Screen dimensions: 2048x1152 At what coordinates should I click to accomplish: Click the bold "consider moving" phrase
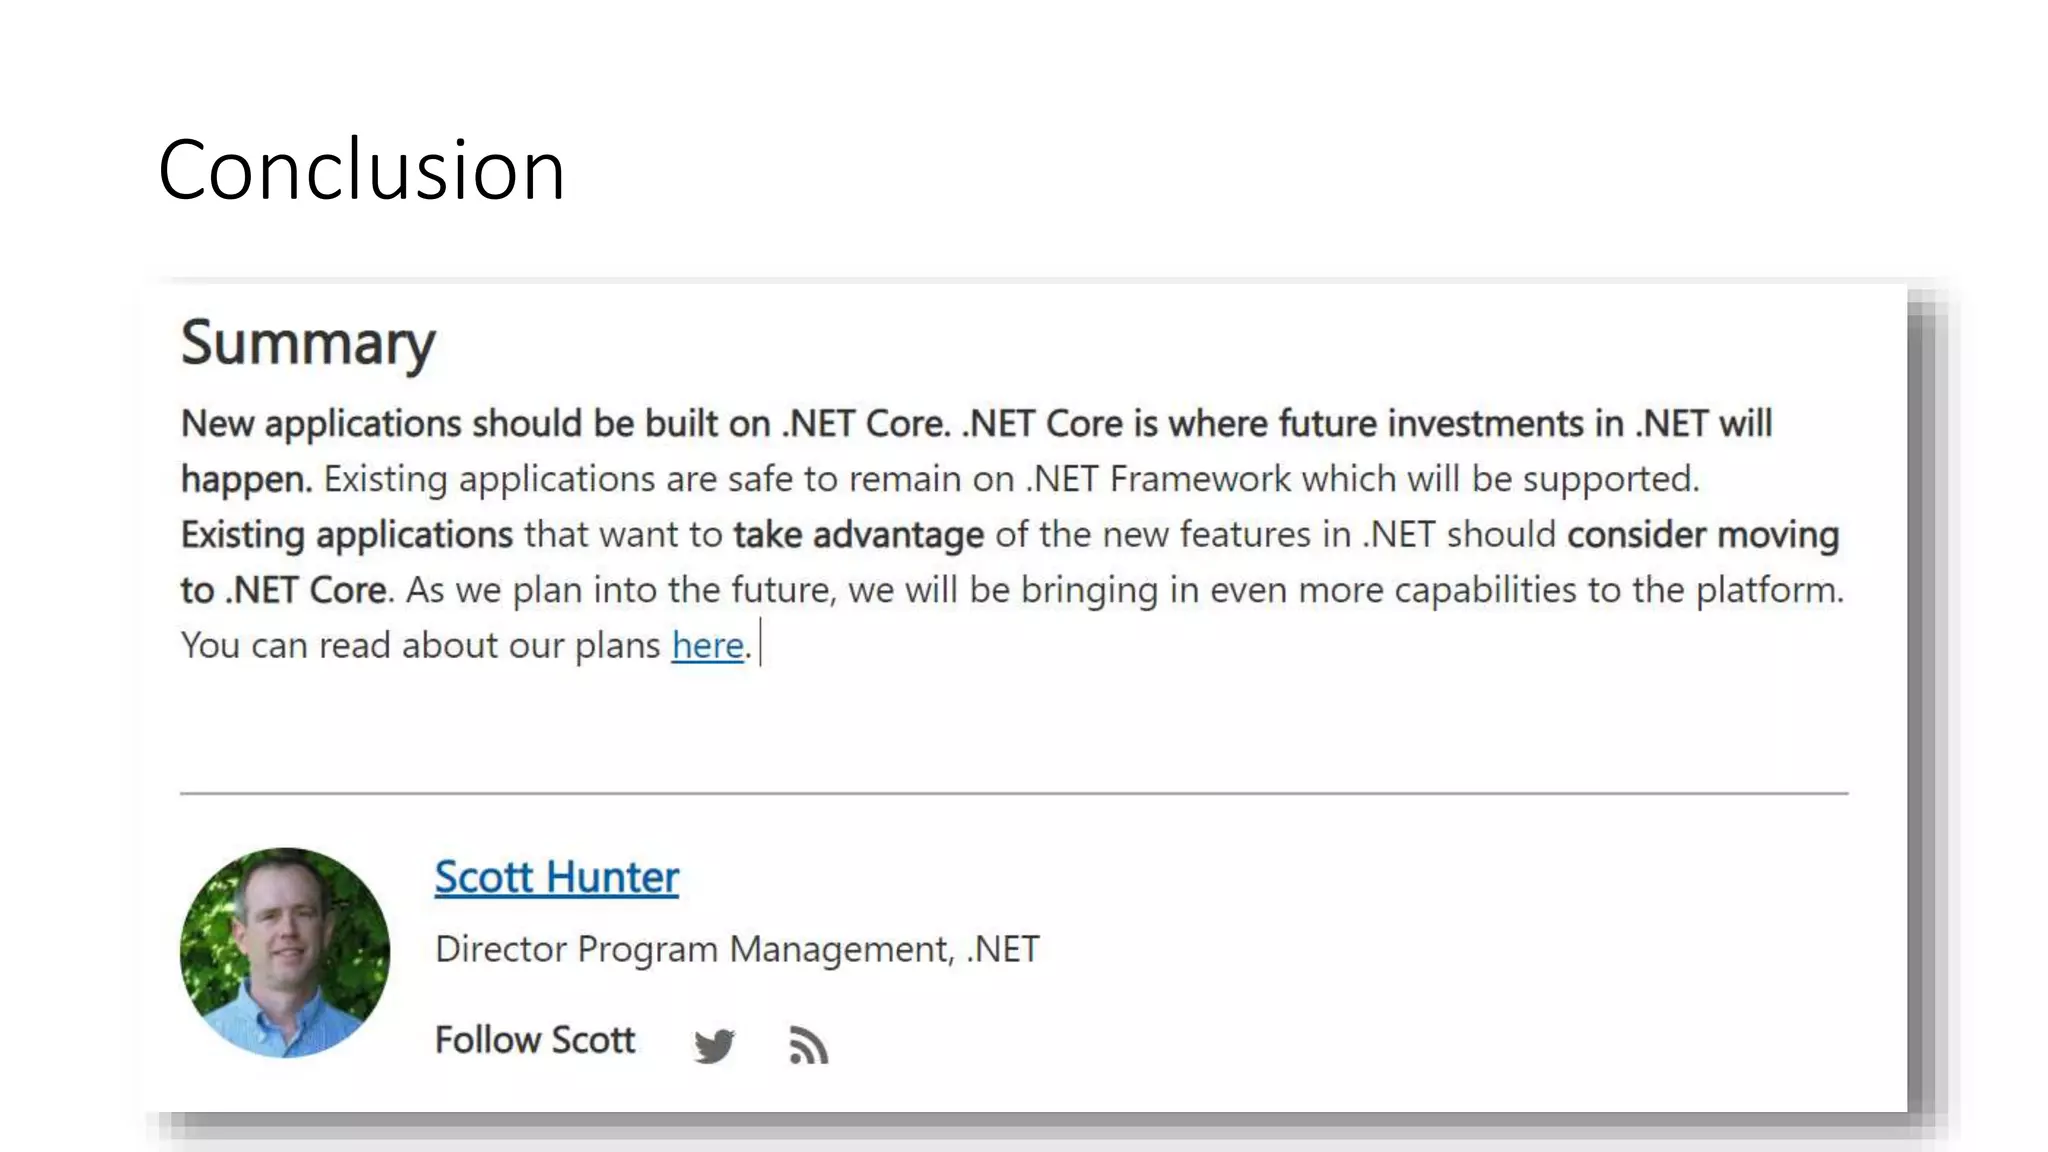point(1702,535)
